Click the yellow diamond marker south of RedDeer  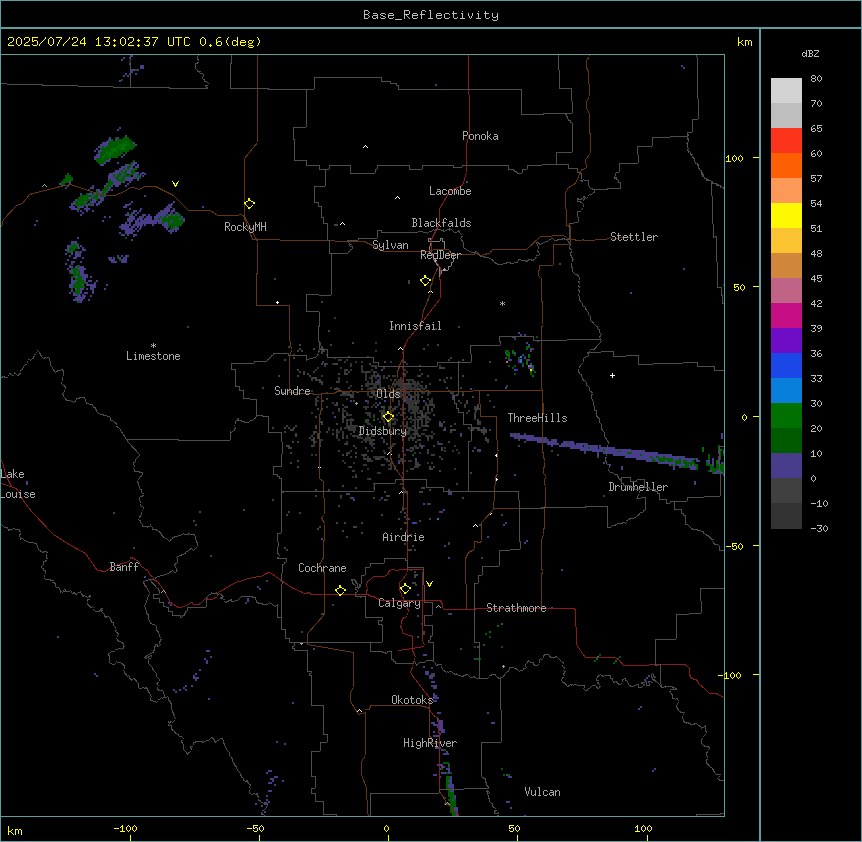point(425,281)
